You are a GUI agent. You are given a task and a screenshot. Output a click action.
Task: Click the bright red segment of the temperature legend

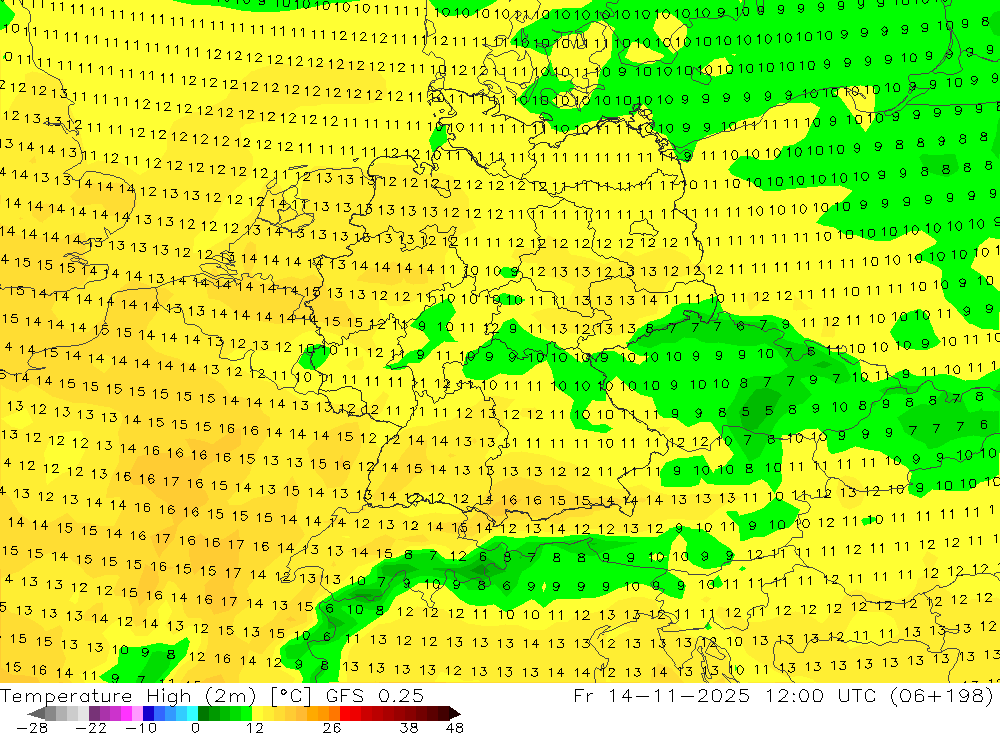click(x=345, y=713)
